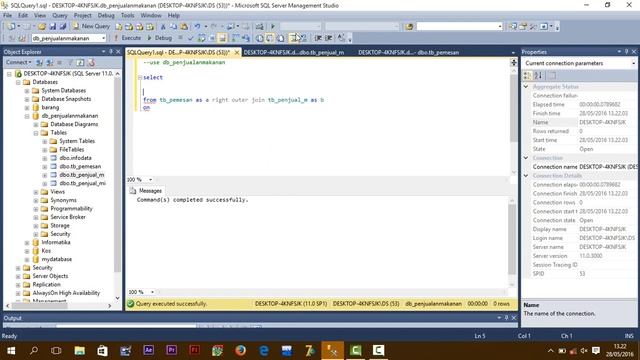Collapse the db_penjualanmakanan database node
The width and height of the screenshot is (640, 360).
click(27, 116)
